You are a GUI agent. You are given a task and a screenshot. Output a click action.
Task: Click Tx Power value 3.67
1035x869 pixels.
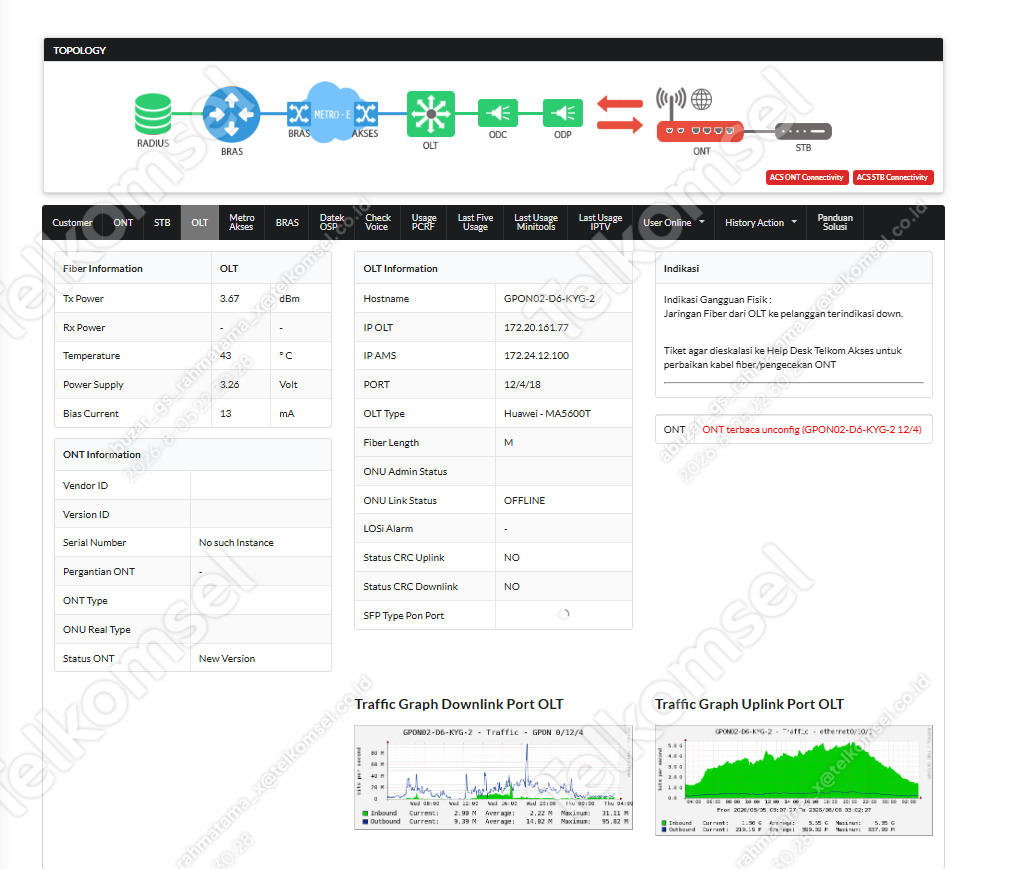pyautogui.click(x=229, y=299)
